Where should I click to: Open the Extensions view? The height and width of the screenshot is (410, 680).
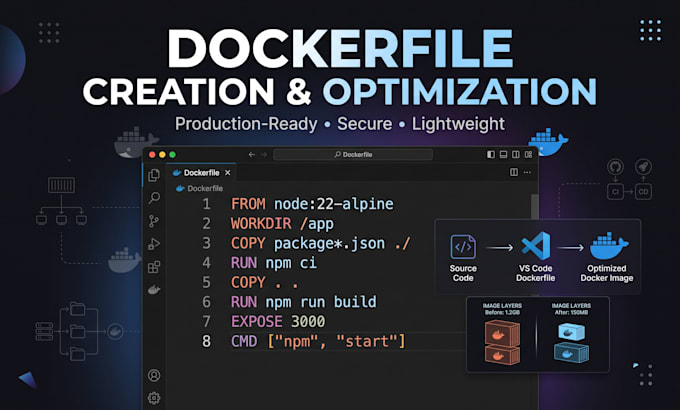154,267
